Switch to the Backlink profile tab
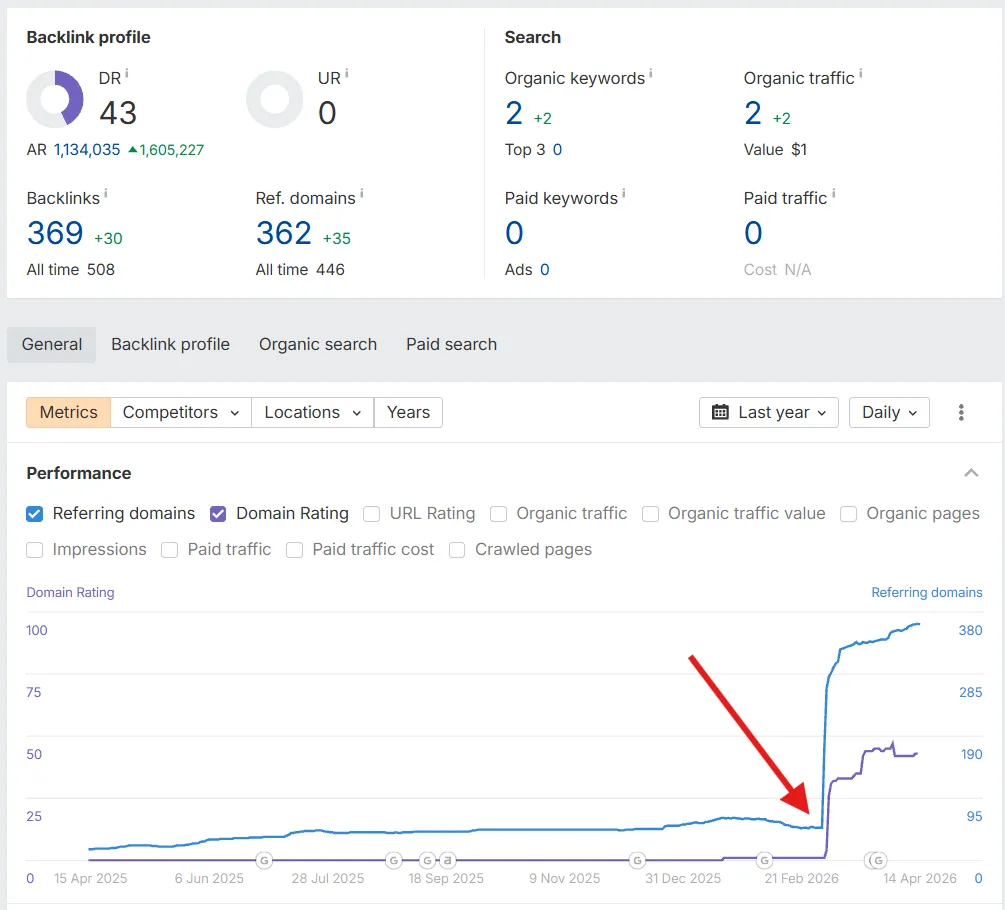This screenshot has width=1005, height=910. point(170,344)
